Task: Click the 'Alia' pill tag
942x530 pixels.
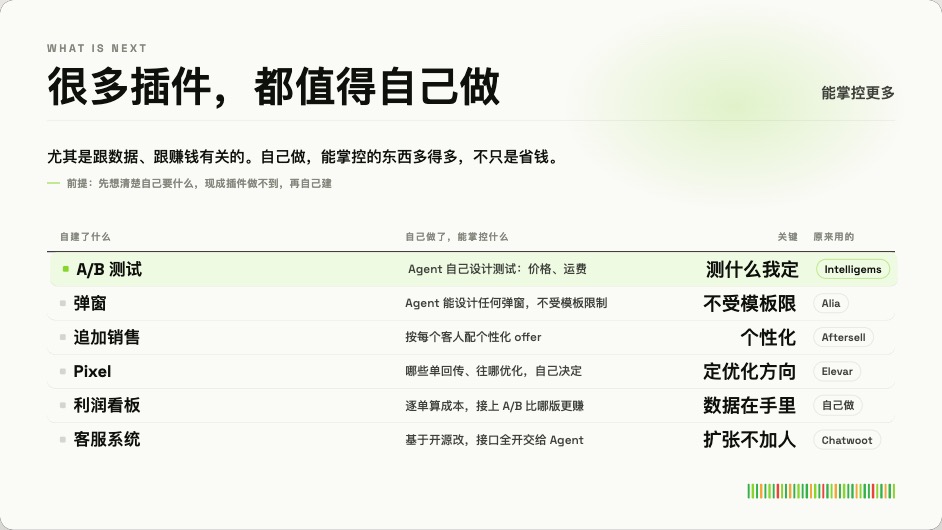Action: (x=831, y=303)
